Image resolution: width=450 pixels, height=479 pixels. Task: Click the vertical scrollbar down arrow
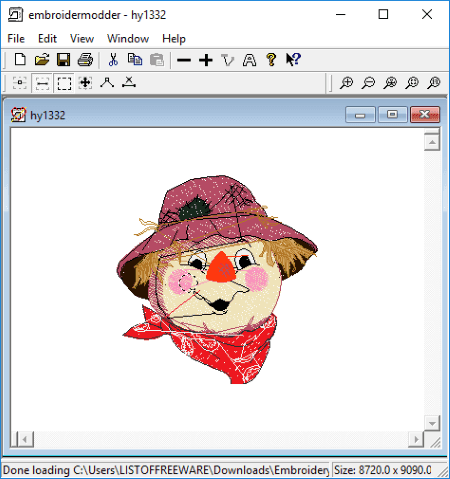[432, 424]
